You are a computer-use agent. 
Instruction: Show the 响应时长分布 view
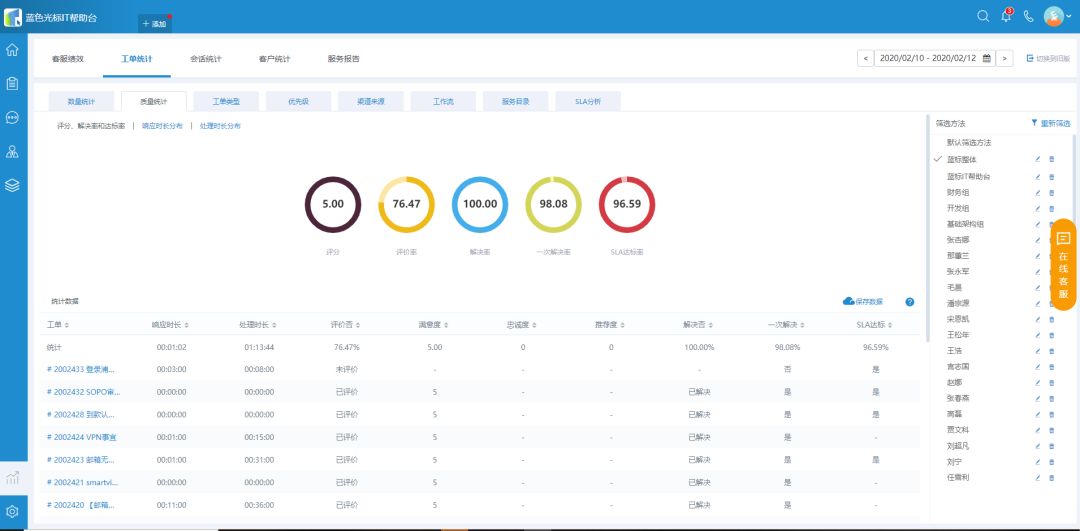click(x=163, y=126)
